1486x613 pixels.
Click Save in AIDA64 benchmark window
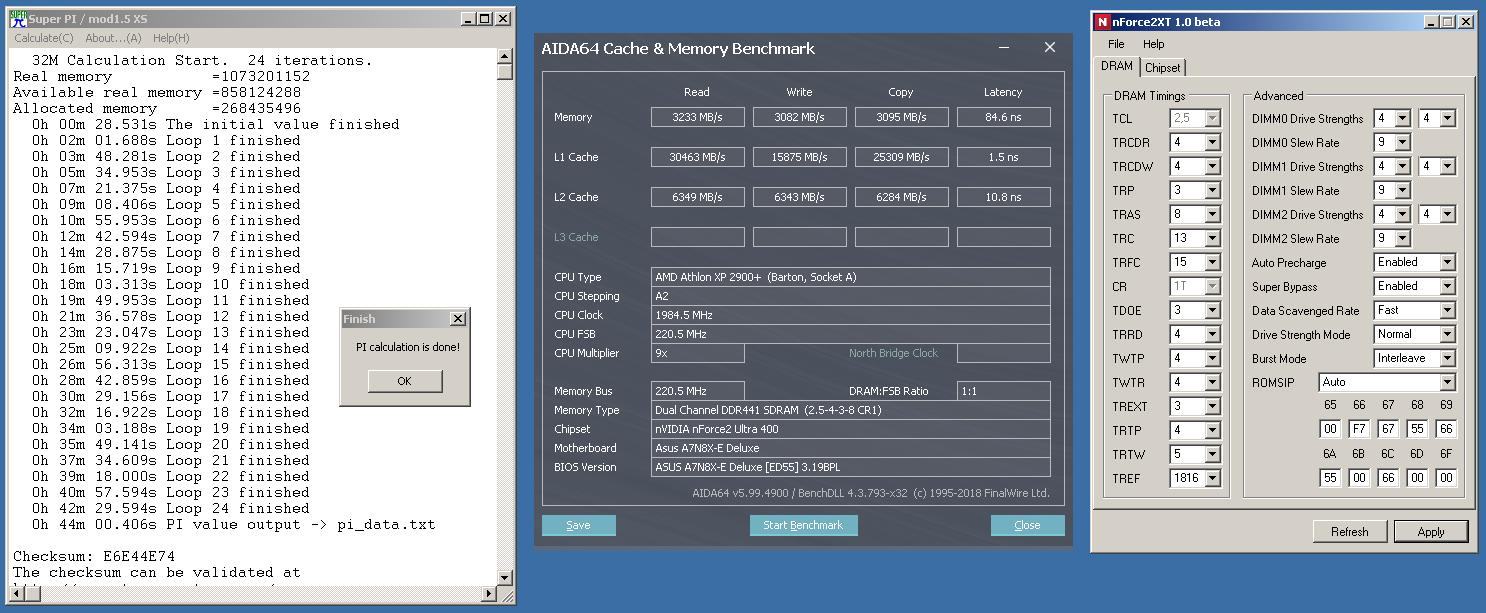click(x=578, y=525)
